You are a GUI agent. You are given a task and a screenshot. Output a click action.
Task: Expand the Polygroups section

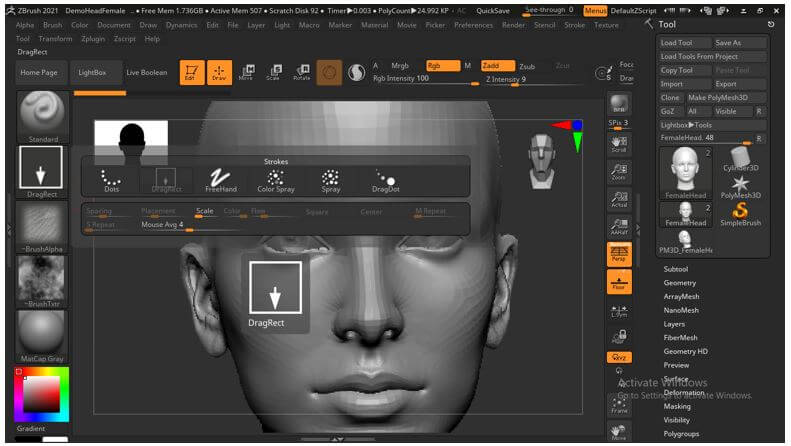pyautogui.click(x=681, y=433)
